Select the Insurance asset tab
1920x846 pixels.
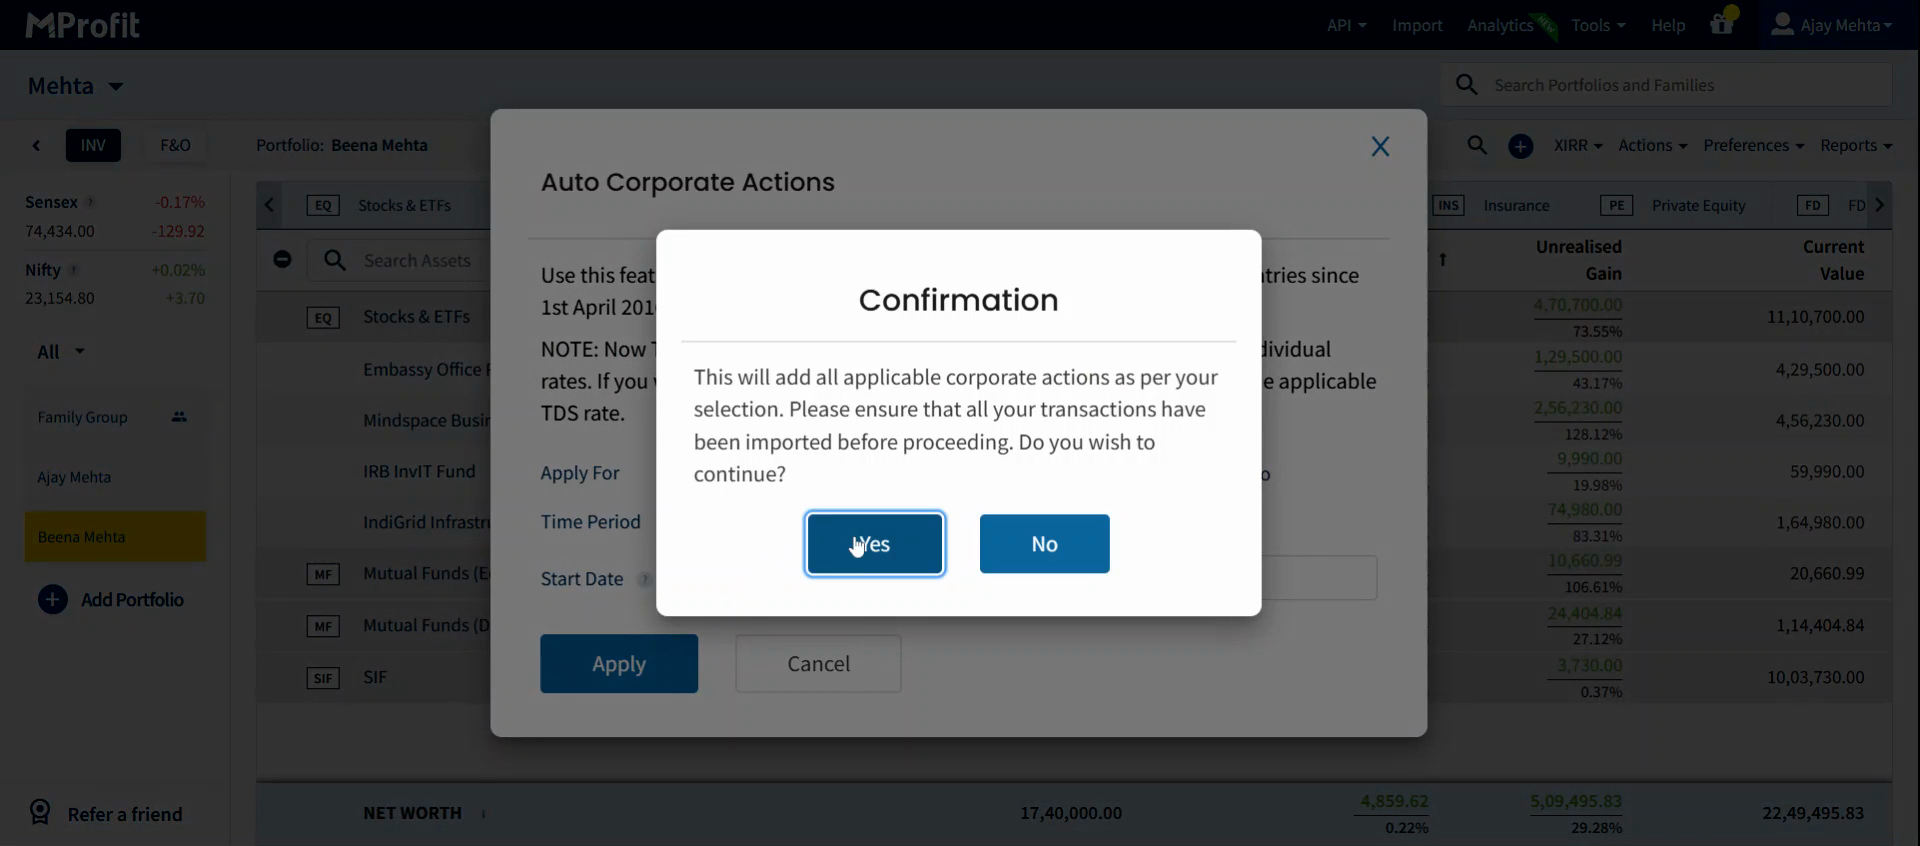click(1515, 205)
